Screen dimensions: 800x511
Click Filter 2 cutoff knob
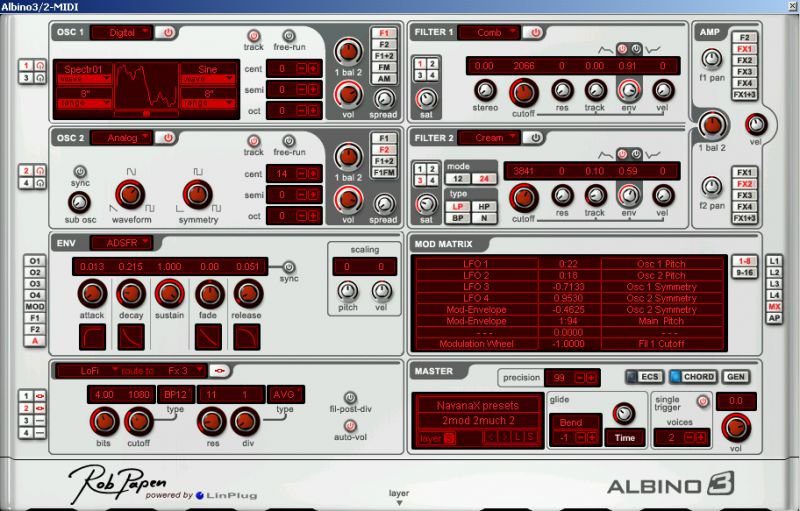click(x=523, y=198)
